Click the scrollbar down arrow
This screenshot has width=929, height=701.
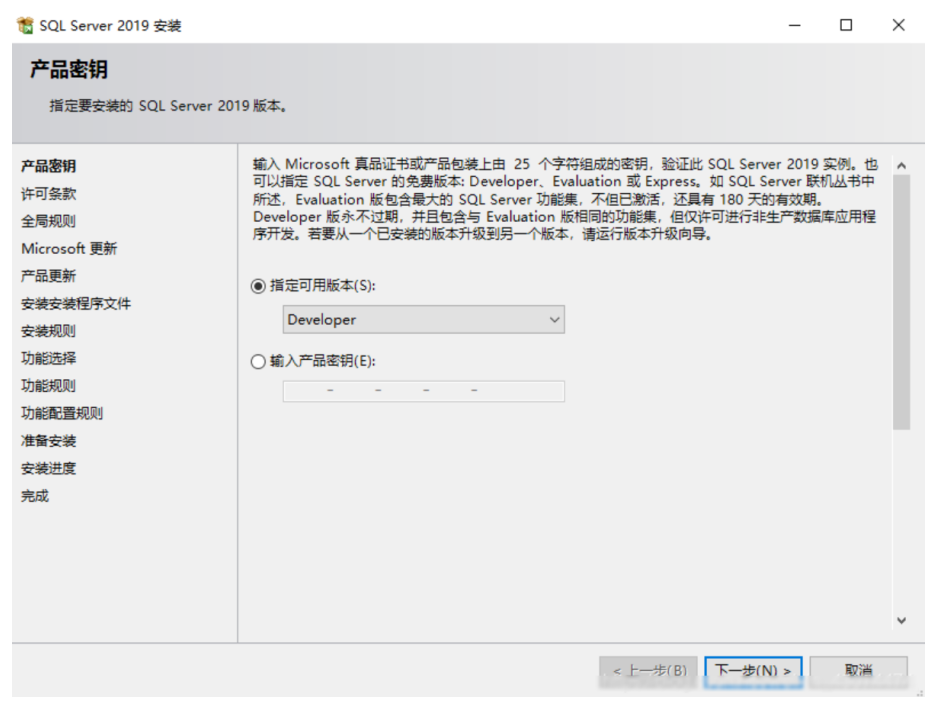coord(901,620)
